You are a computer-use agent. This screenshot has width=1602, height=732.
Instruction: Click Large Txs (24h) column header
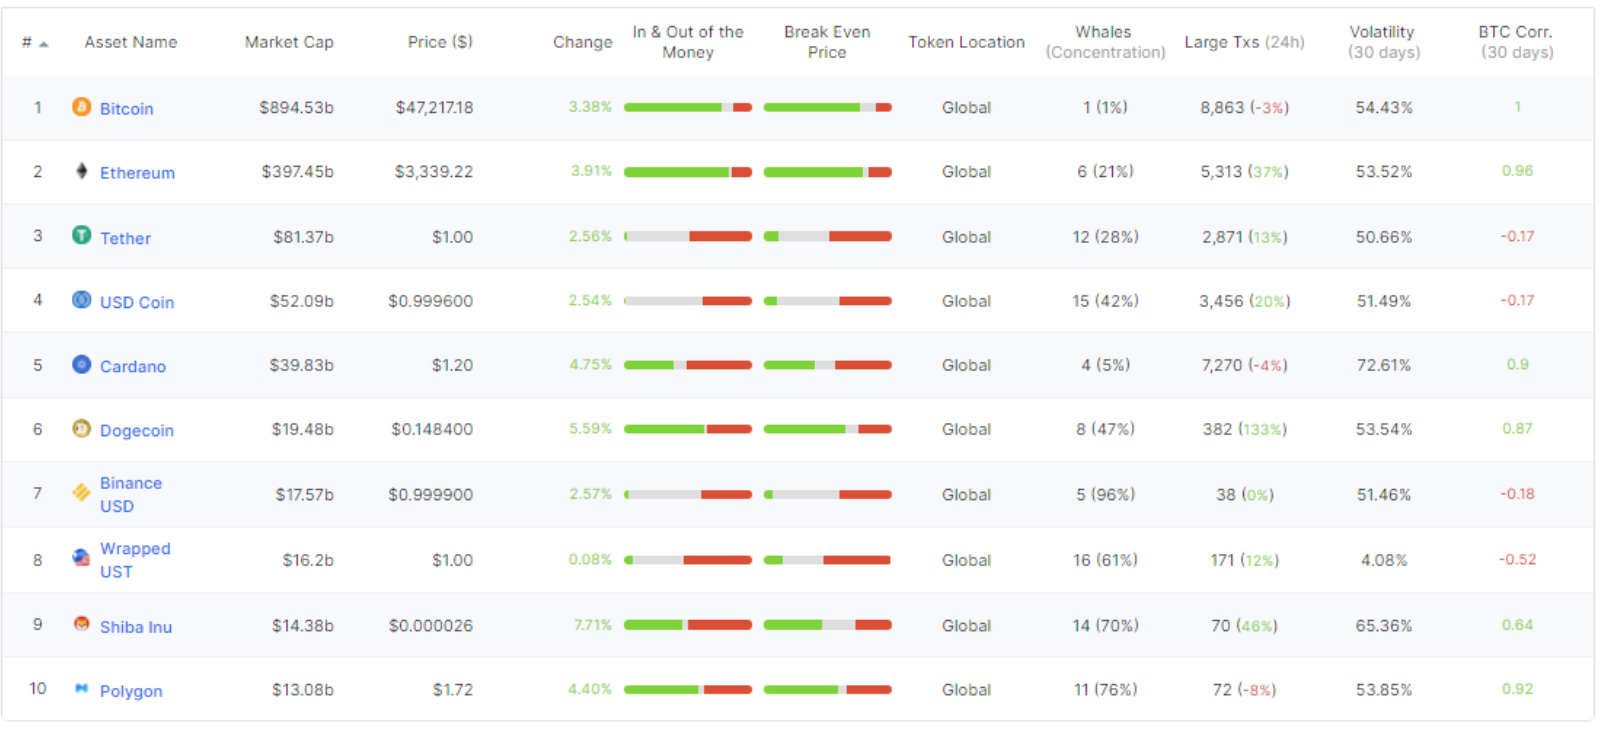click(1244, 42)
